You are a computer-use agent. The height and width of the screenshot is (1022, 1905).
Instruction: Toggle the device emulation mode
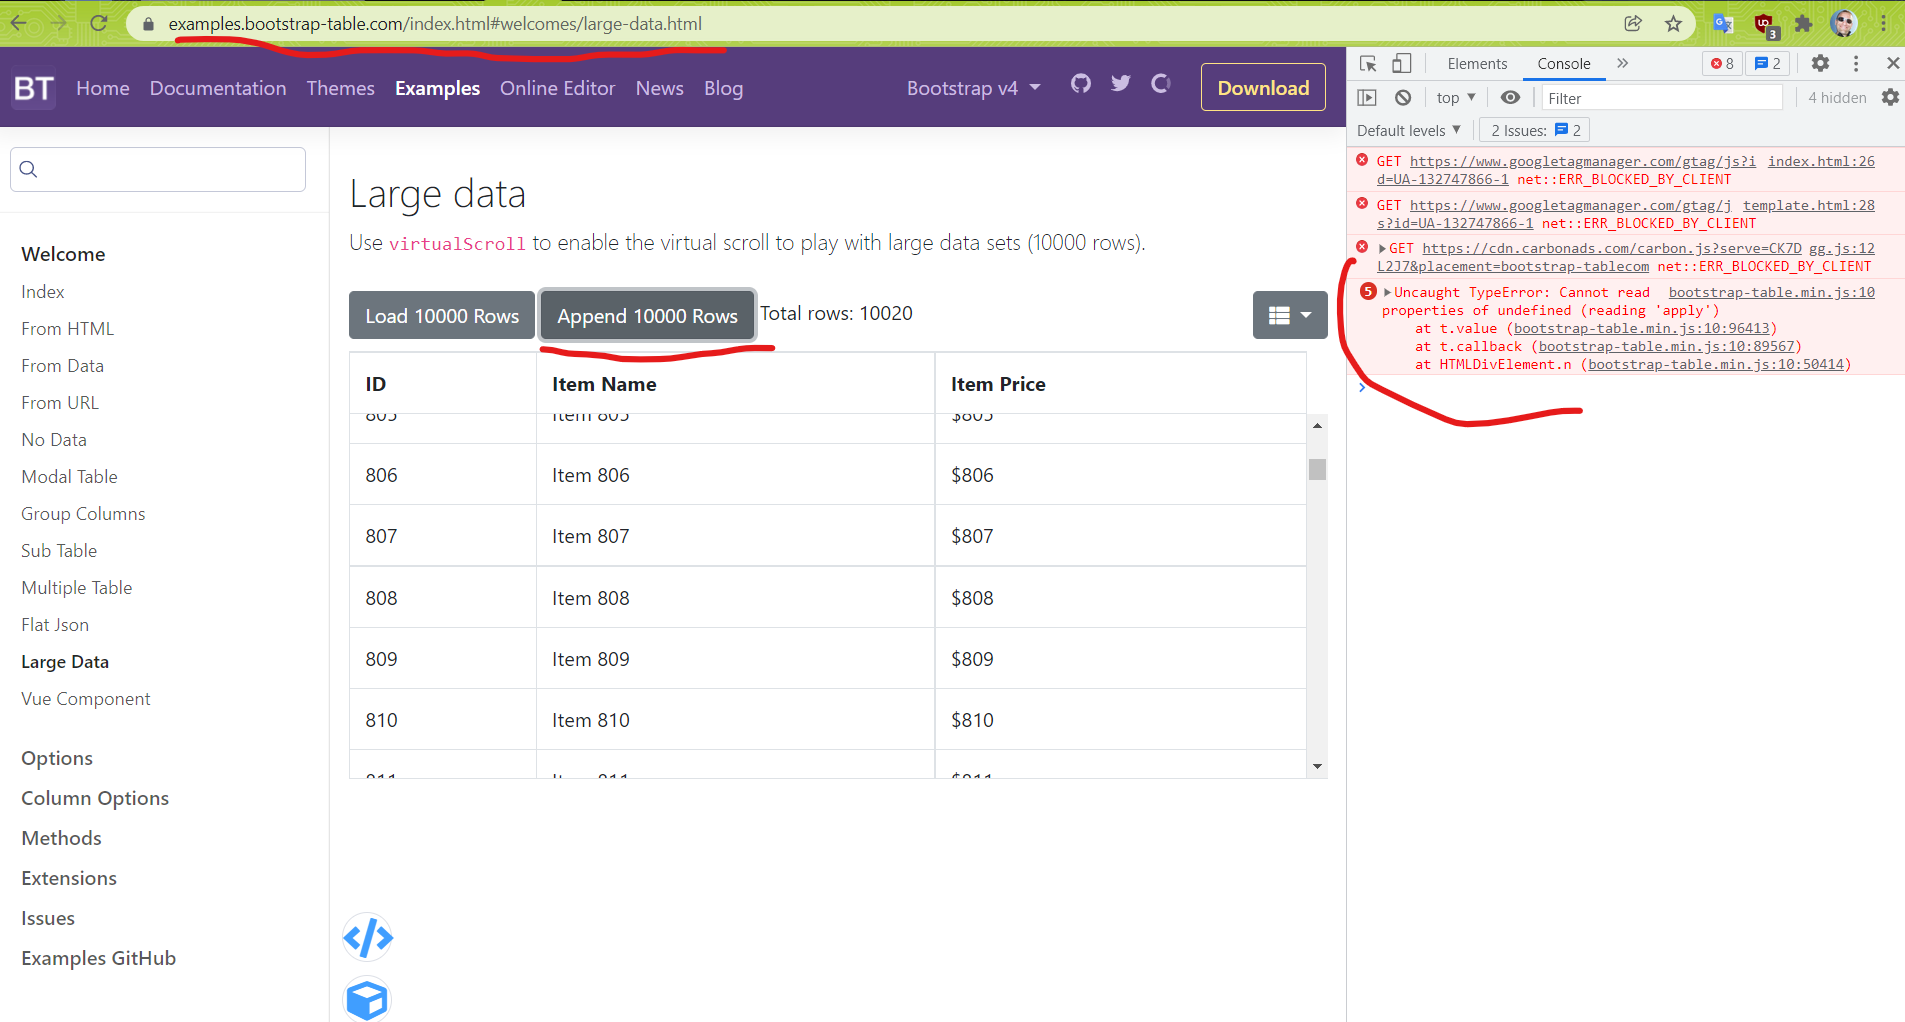coord(1402,62)
